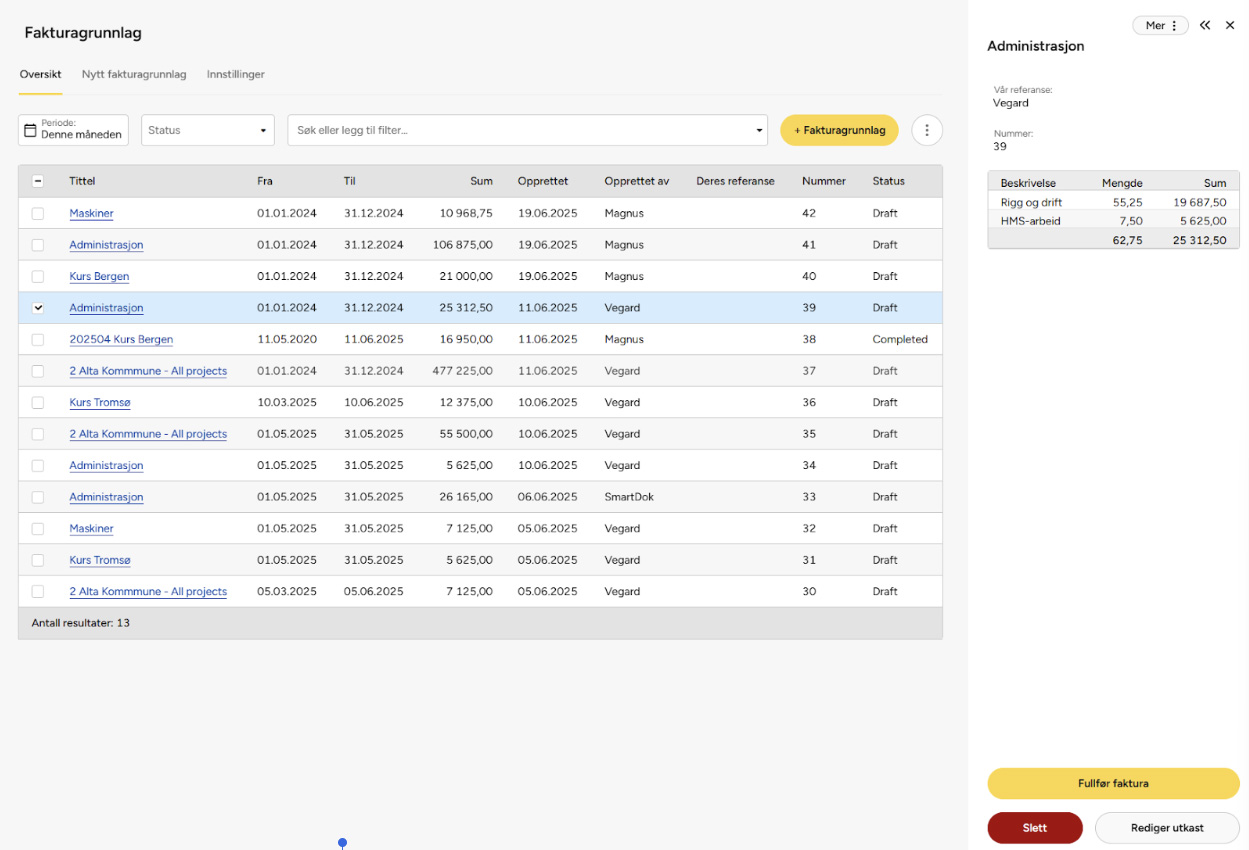Close the Administrasjon details panel
This screenshot has height=850, width=1249.
pos(1230,25)
